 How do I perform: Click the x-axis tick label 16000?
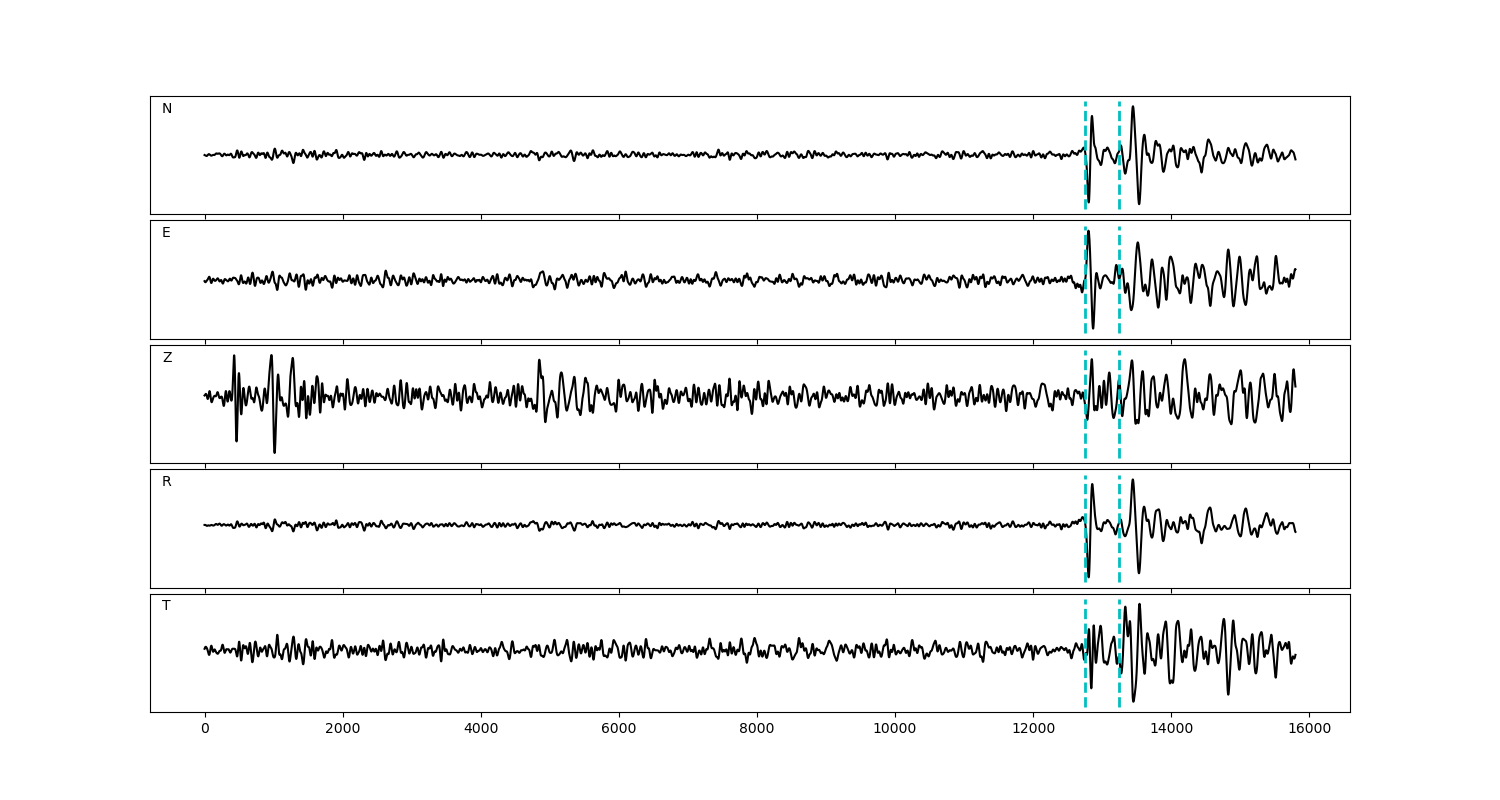point(1308,730)
